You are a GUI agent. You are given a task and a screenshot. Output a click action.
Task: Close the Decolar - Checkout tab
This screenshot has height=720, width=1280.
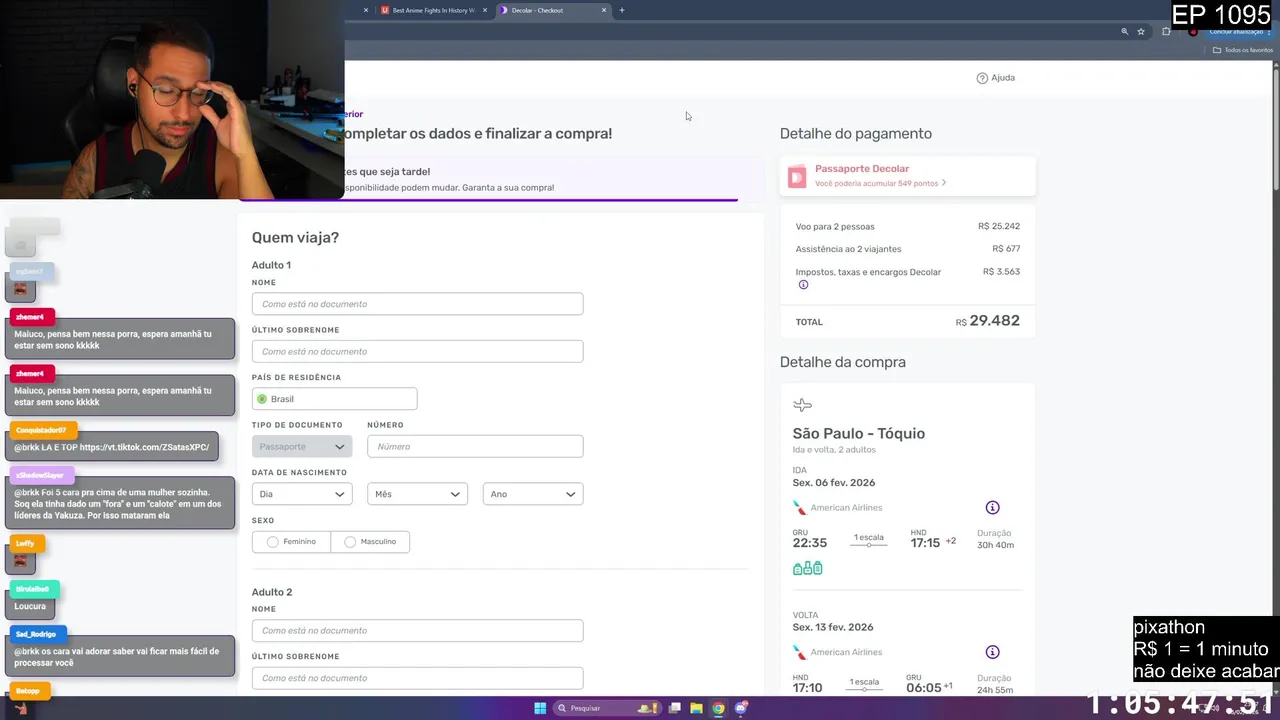tap(604, 10)
